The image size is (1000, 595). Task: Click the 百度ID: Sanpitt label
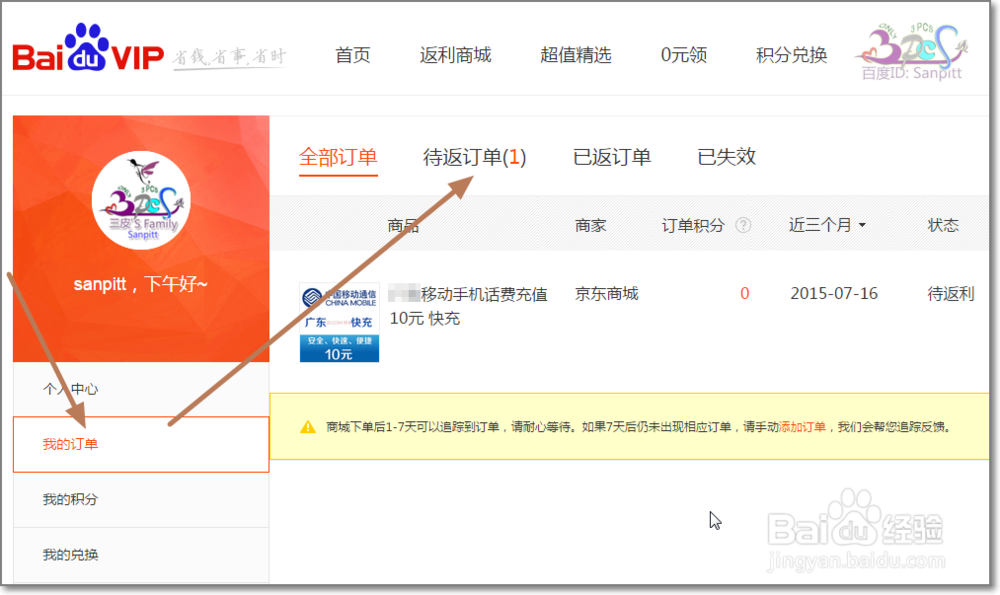912,73
